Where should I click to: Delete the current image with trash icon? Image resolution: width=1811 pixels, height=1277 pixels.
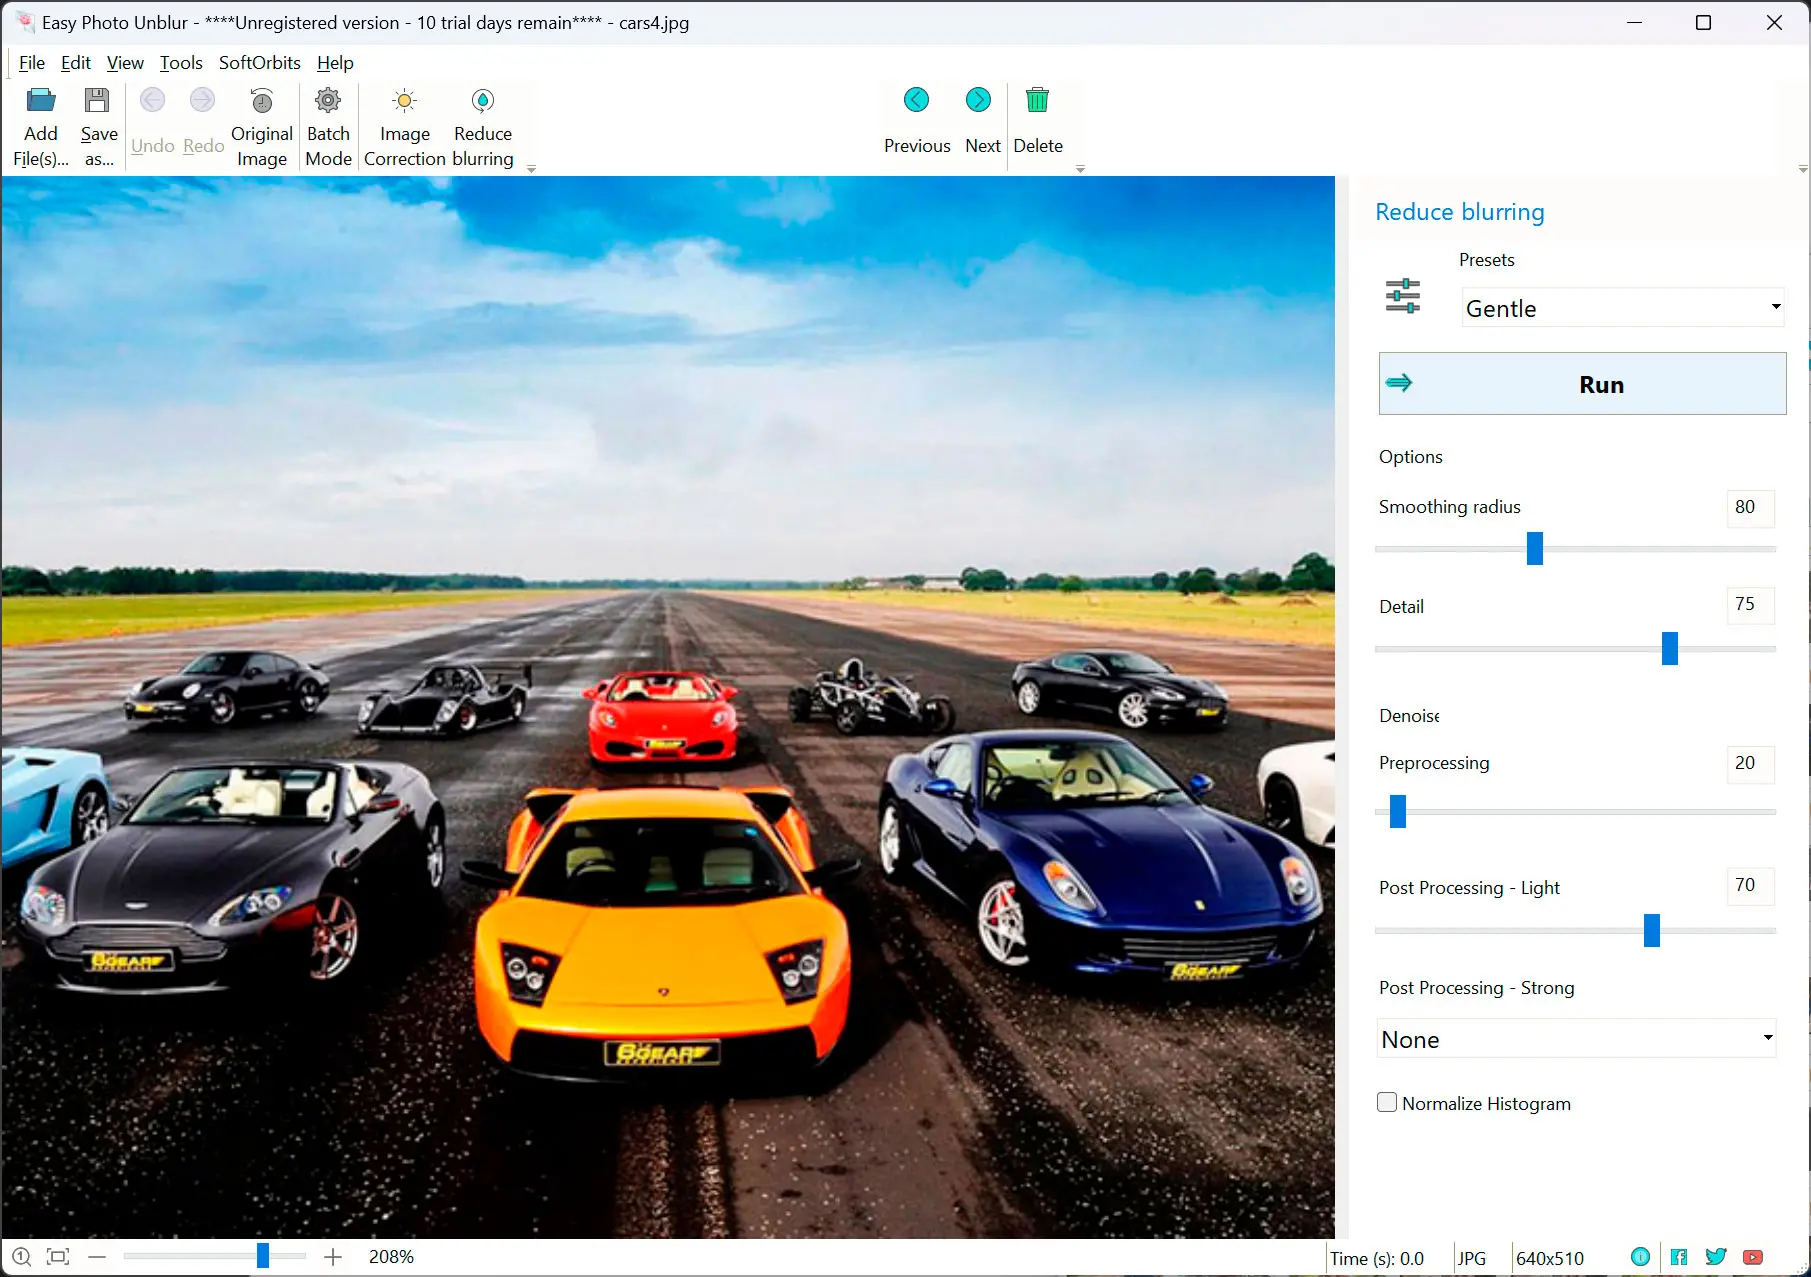click(1037, 101)
